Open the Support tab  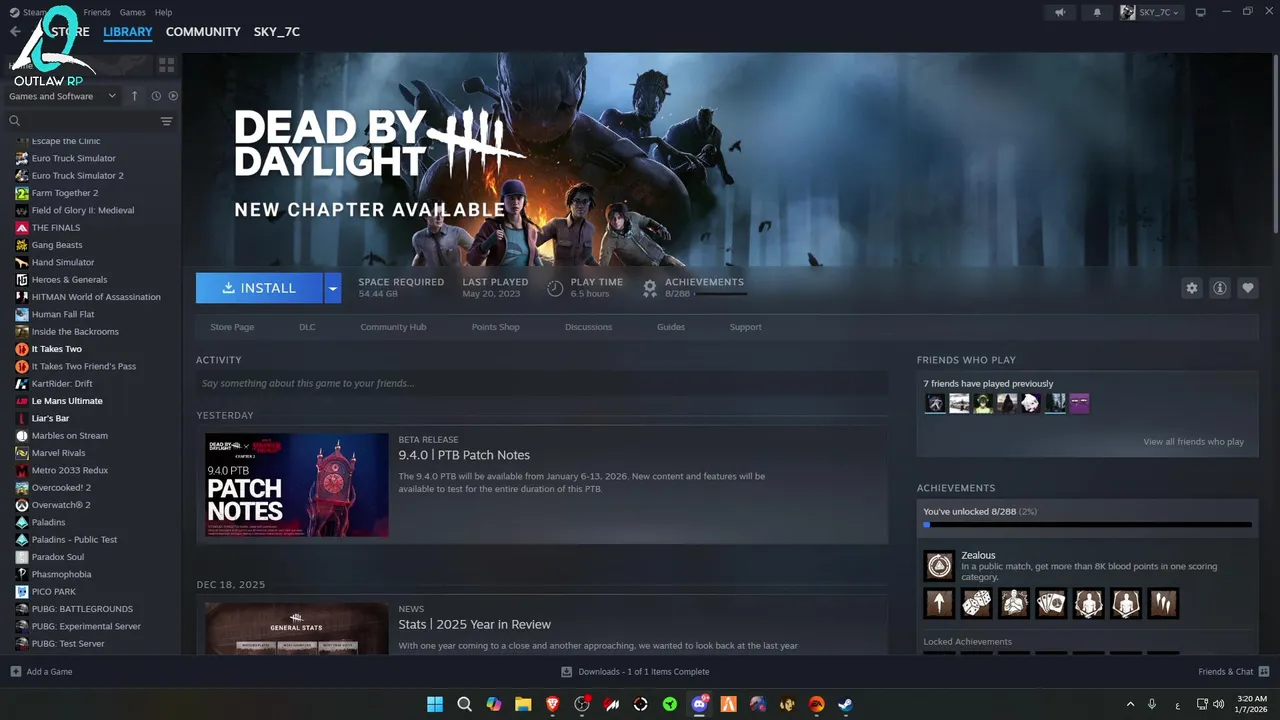745,327
